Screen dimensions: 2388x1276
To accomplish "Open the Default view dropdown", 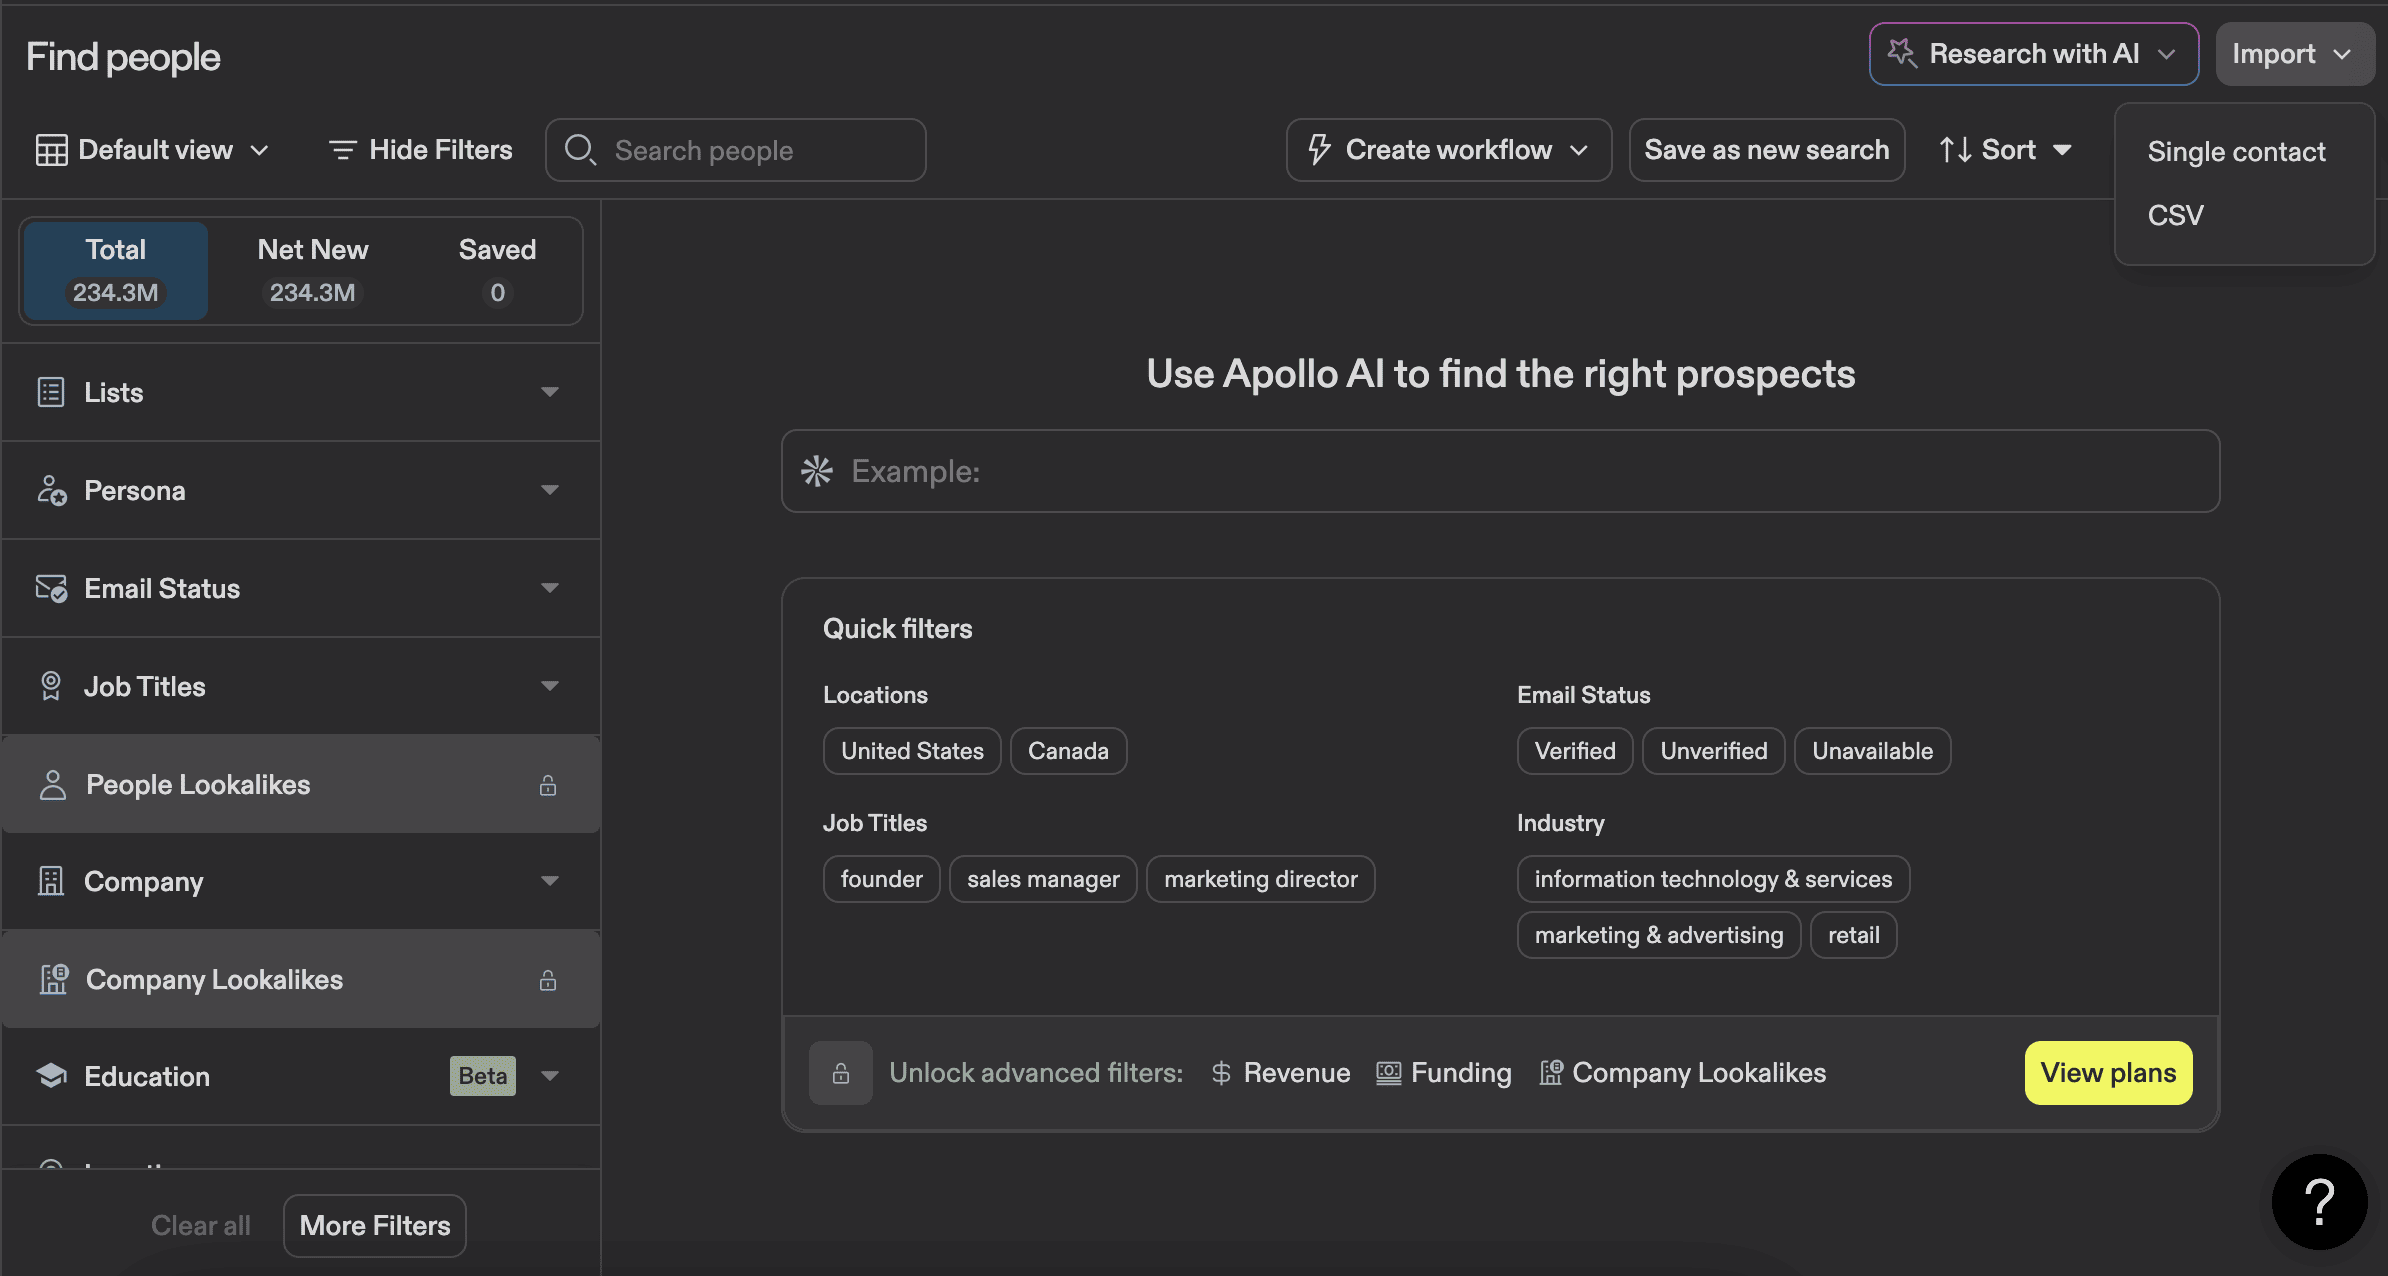I will [155, 149].
